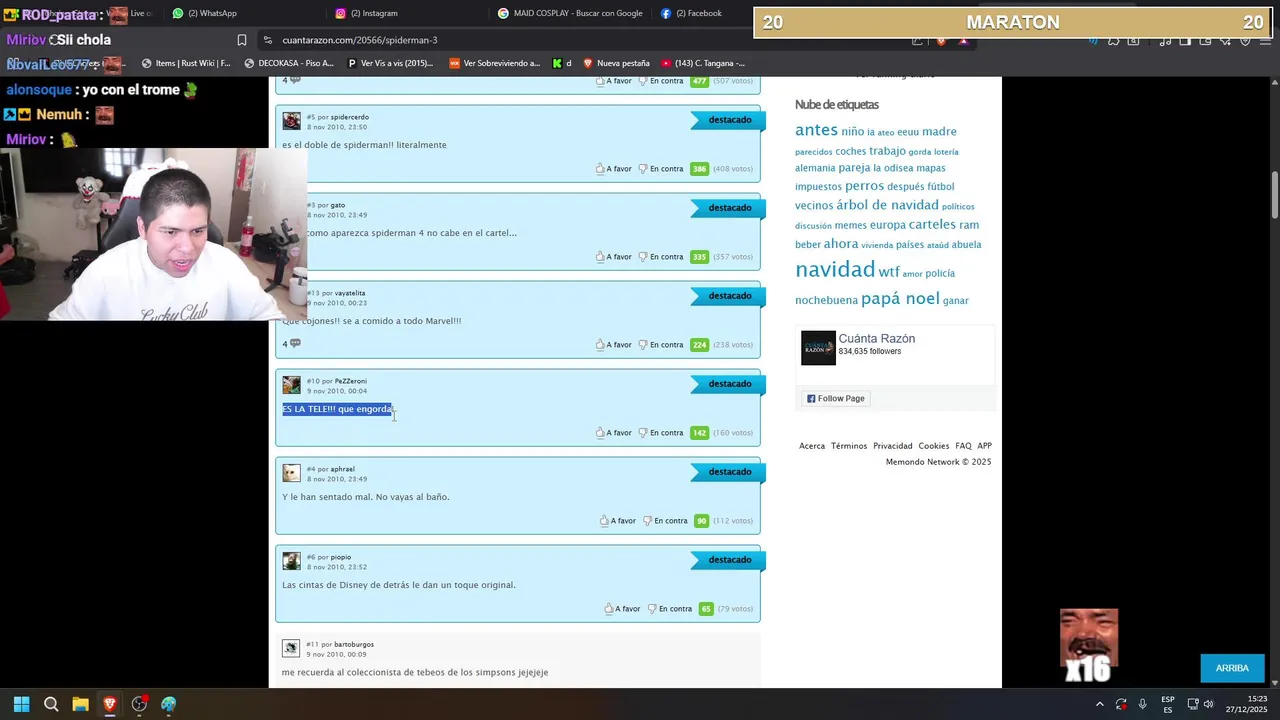
Task: Open File Explorer from taskbar
Action: (x=80, y=704)
